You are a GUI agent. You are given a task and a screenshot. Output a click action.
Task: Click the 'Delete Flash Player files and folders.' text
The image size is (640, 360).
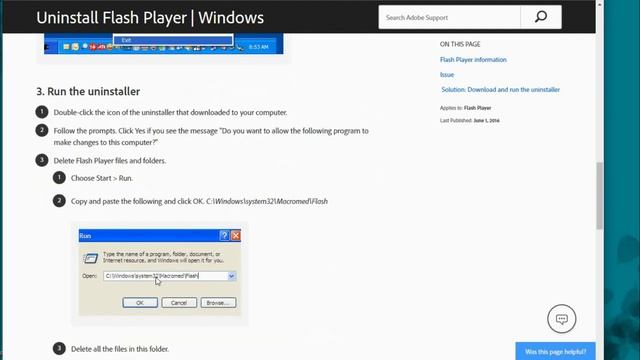coord(110,160)
